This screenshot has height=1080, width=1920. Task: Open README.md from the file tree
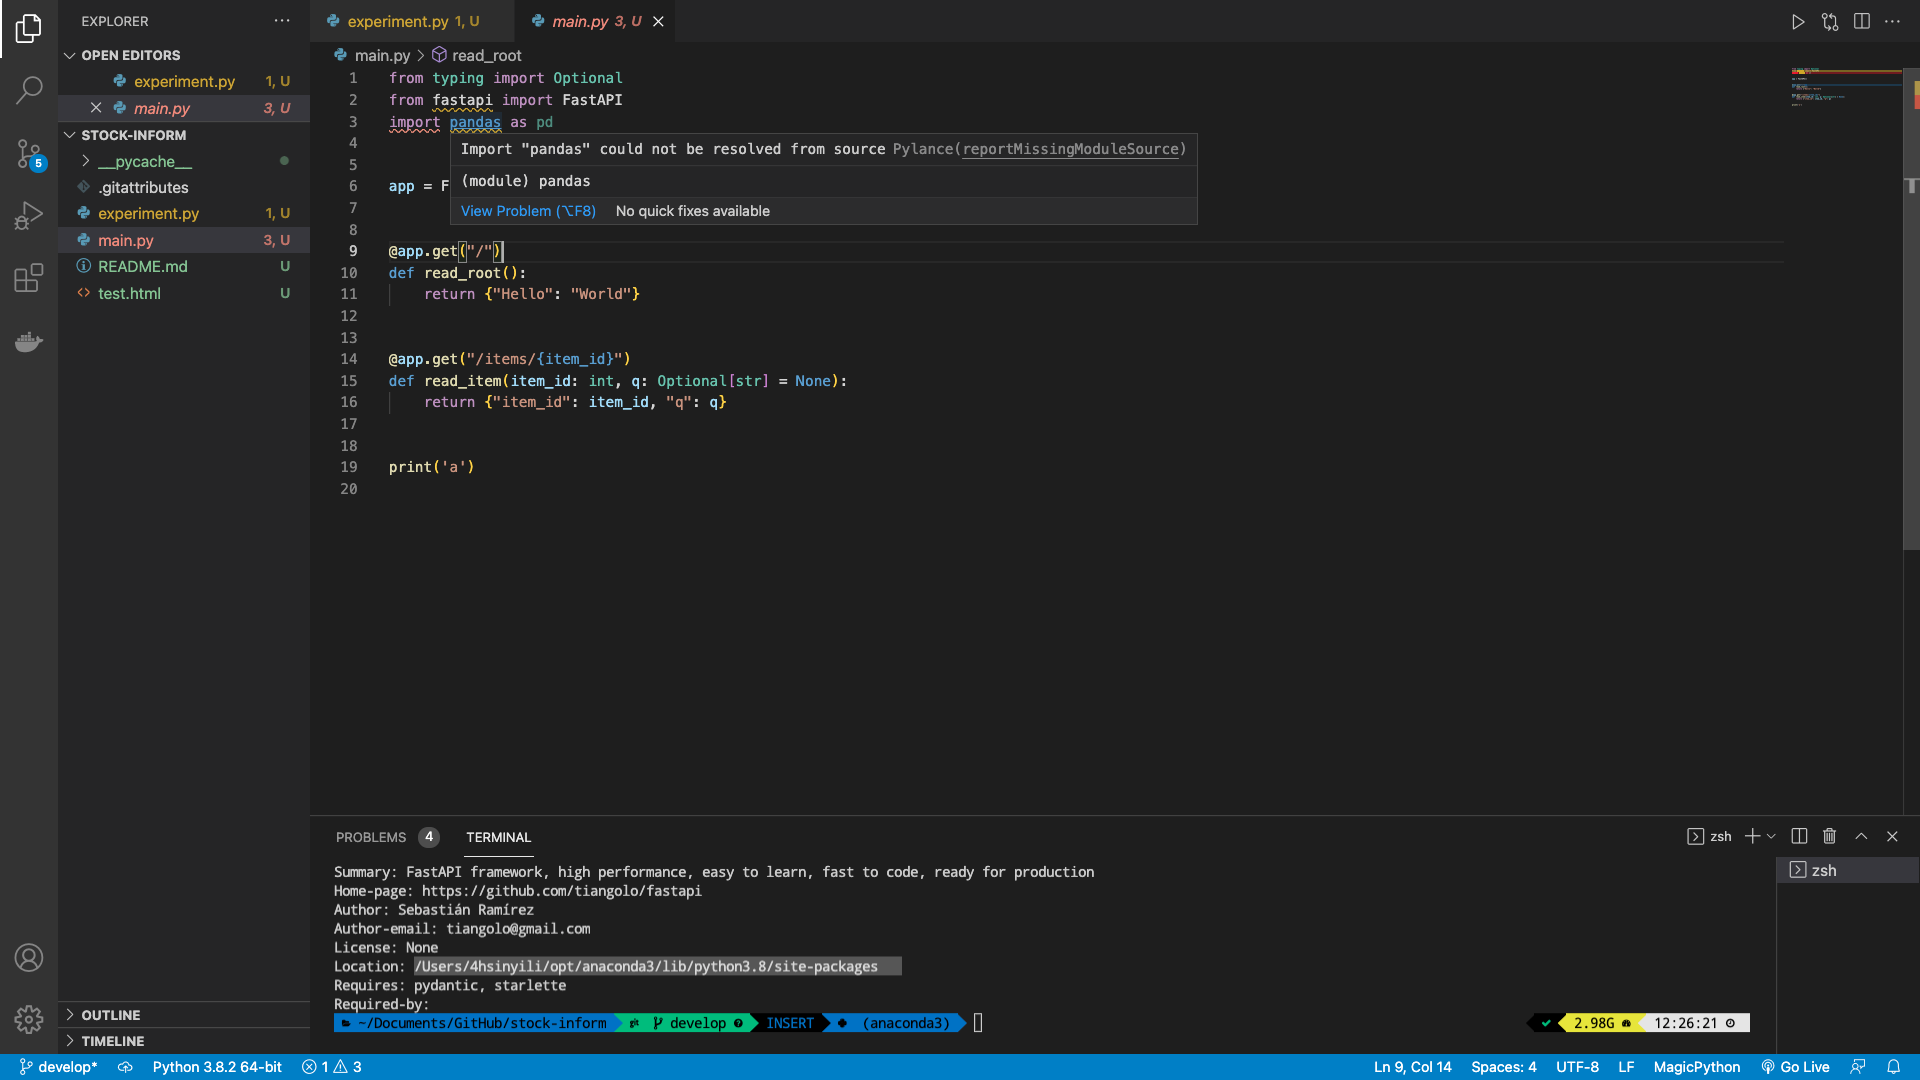(x=143, y=266)
